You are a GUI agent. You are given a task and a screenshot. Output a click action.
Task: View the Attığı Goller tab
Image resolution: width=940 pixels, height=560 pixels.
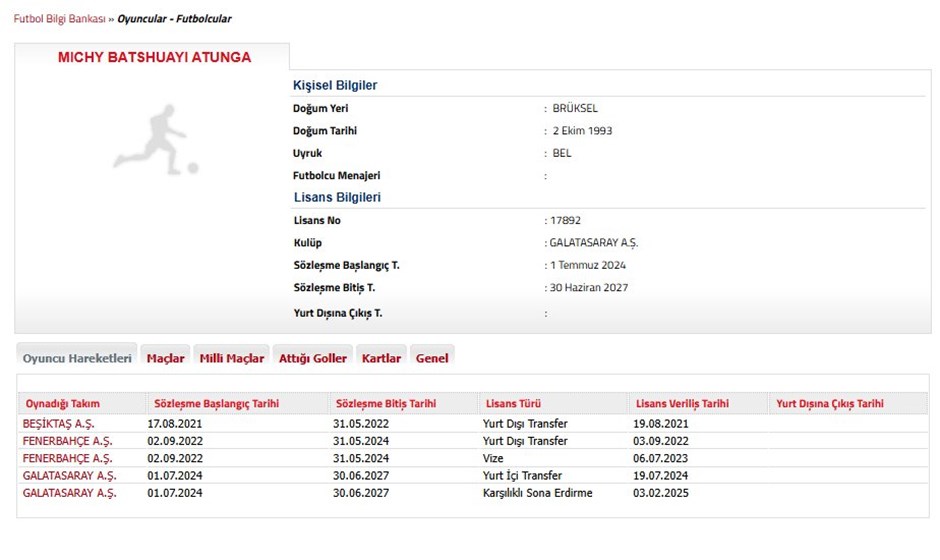[313, 358]
